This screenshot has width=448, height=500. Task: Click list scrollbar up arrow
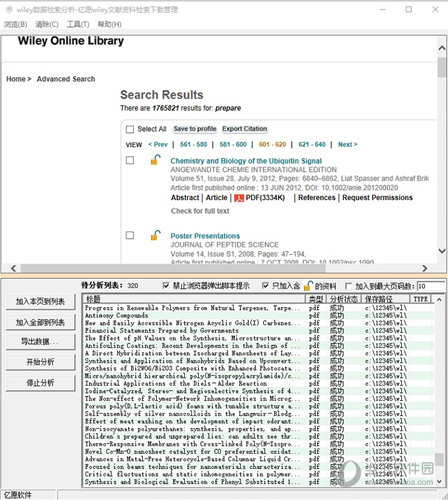coord(439,300)
